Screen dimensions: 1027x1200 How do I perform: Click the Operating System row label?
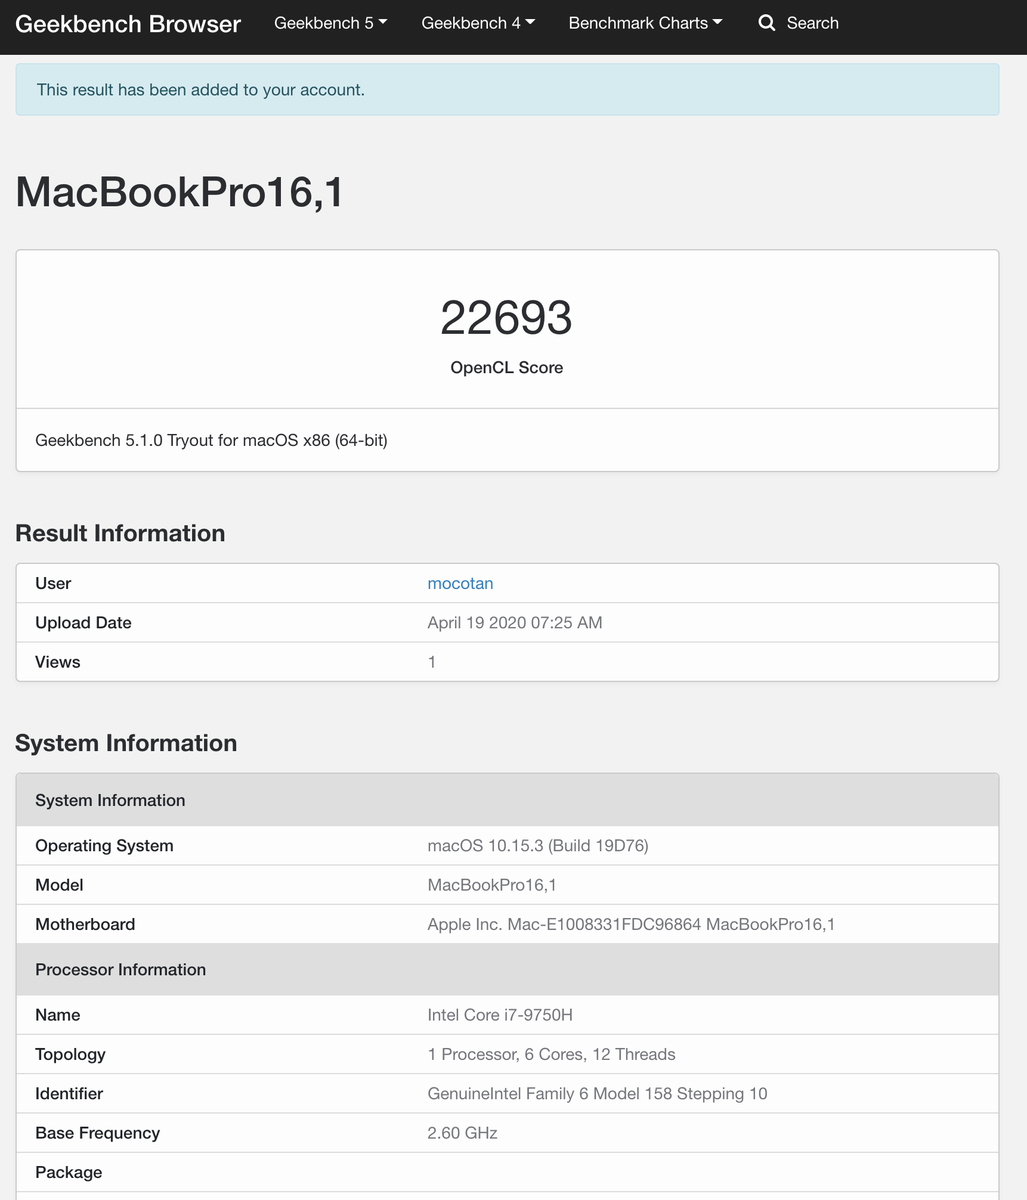[104, 846]
